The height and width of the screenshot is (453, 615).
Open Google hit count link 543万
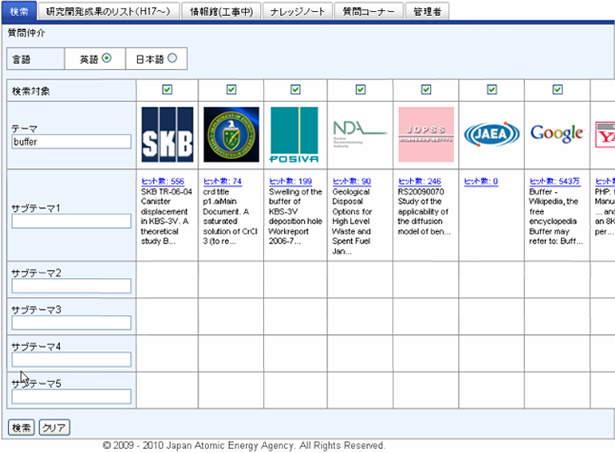click(x=555, y=181)
